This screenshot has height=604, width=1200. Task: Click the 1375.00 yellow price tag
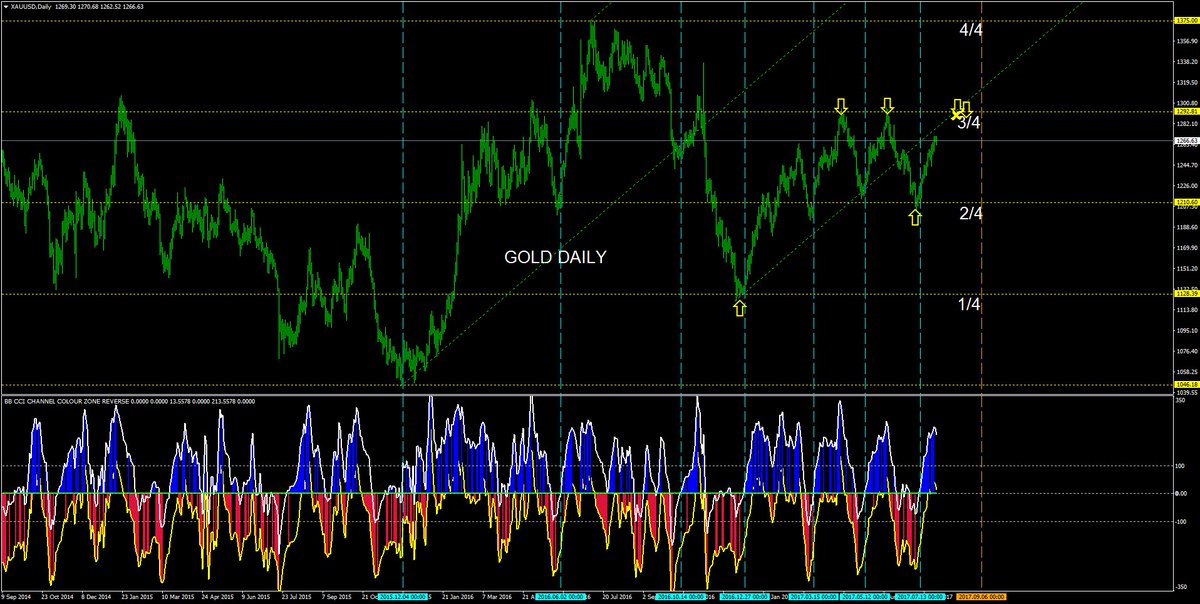tap(1186, 20)
